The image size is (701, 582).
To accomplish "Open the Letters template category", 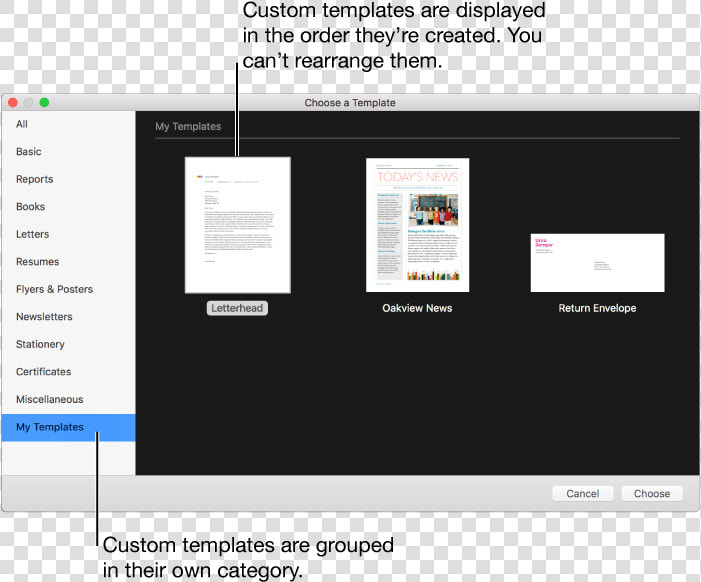I will (x=68, y=234).
